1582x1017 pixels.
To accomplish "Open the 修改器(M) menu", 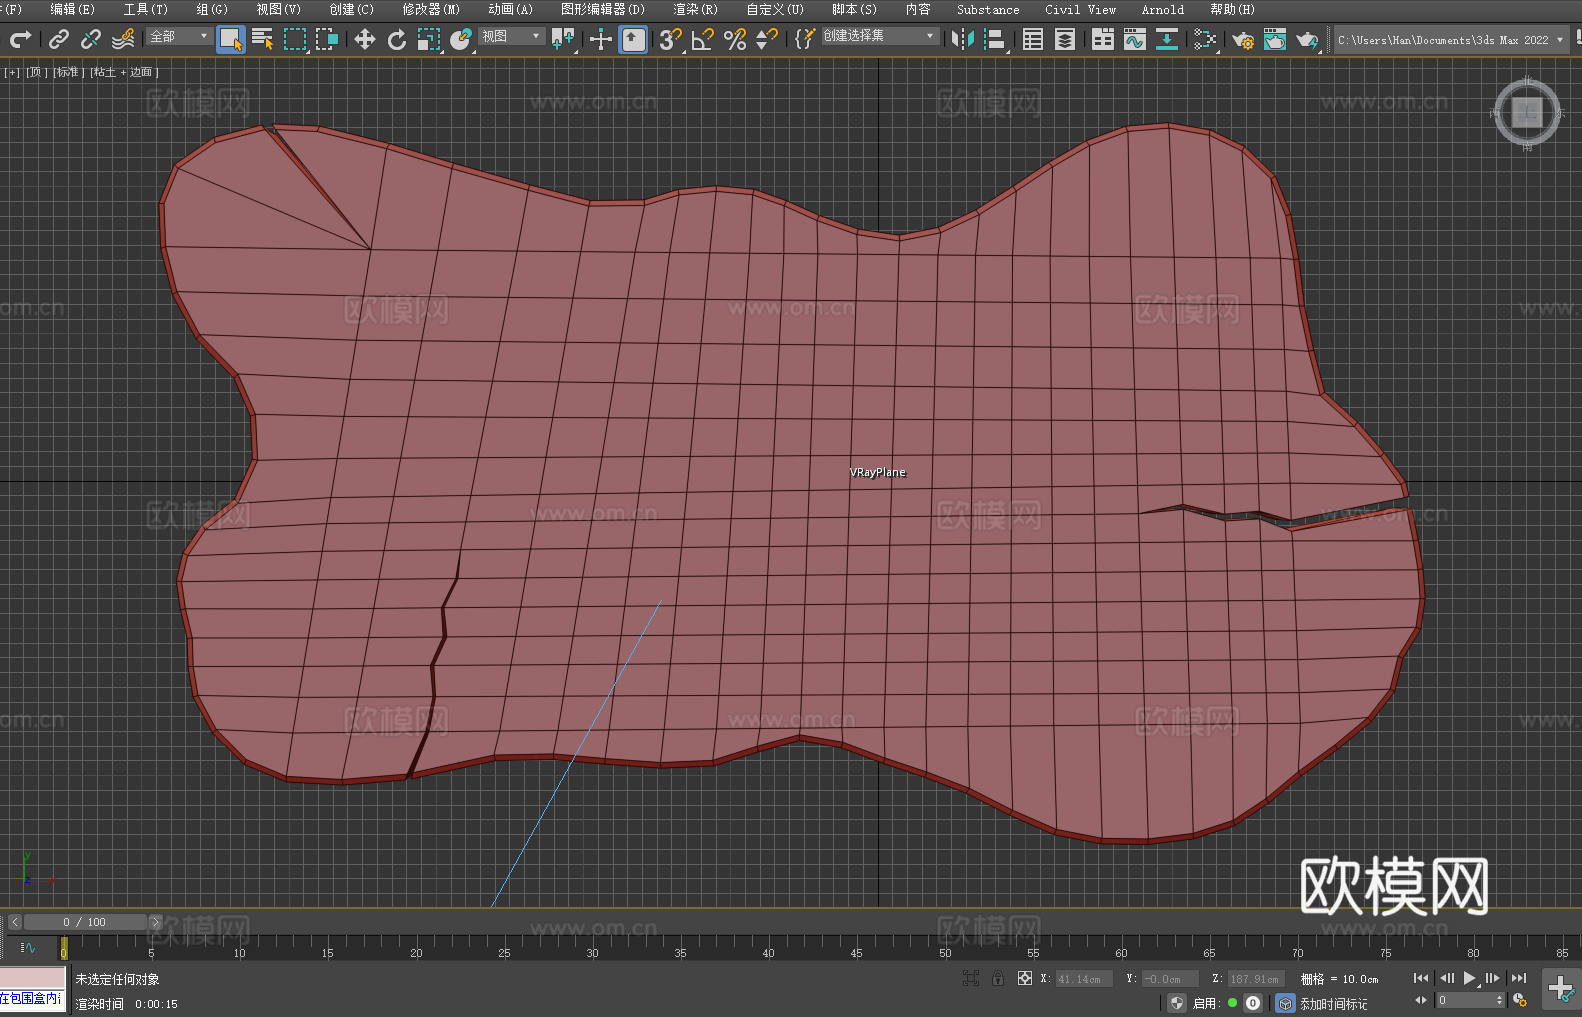I will (x=431, y=9).
